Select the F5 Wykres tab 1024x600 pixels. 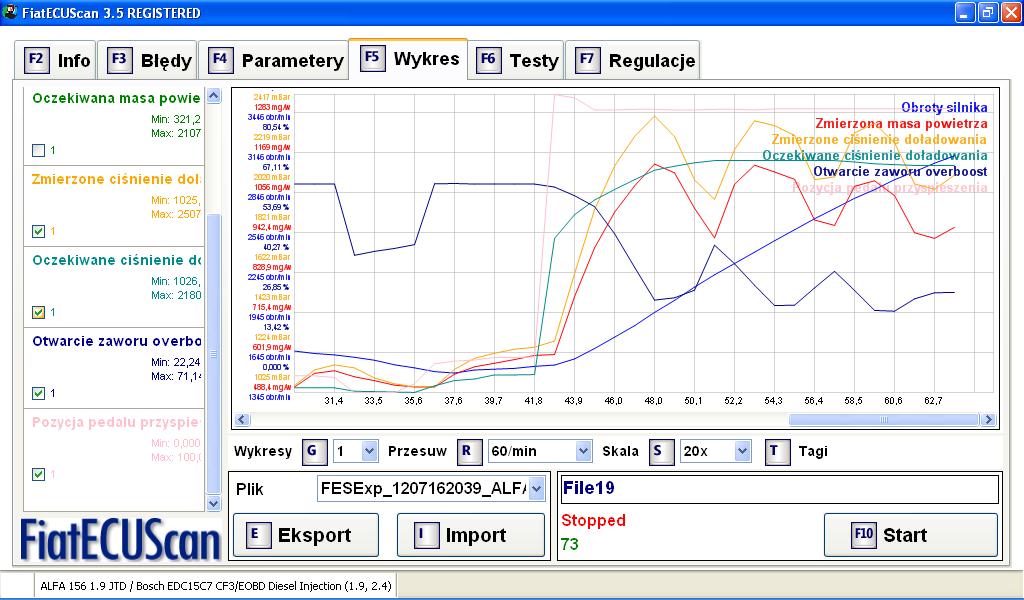tap(409, 58)
